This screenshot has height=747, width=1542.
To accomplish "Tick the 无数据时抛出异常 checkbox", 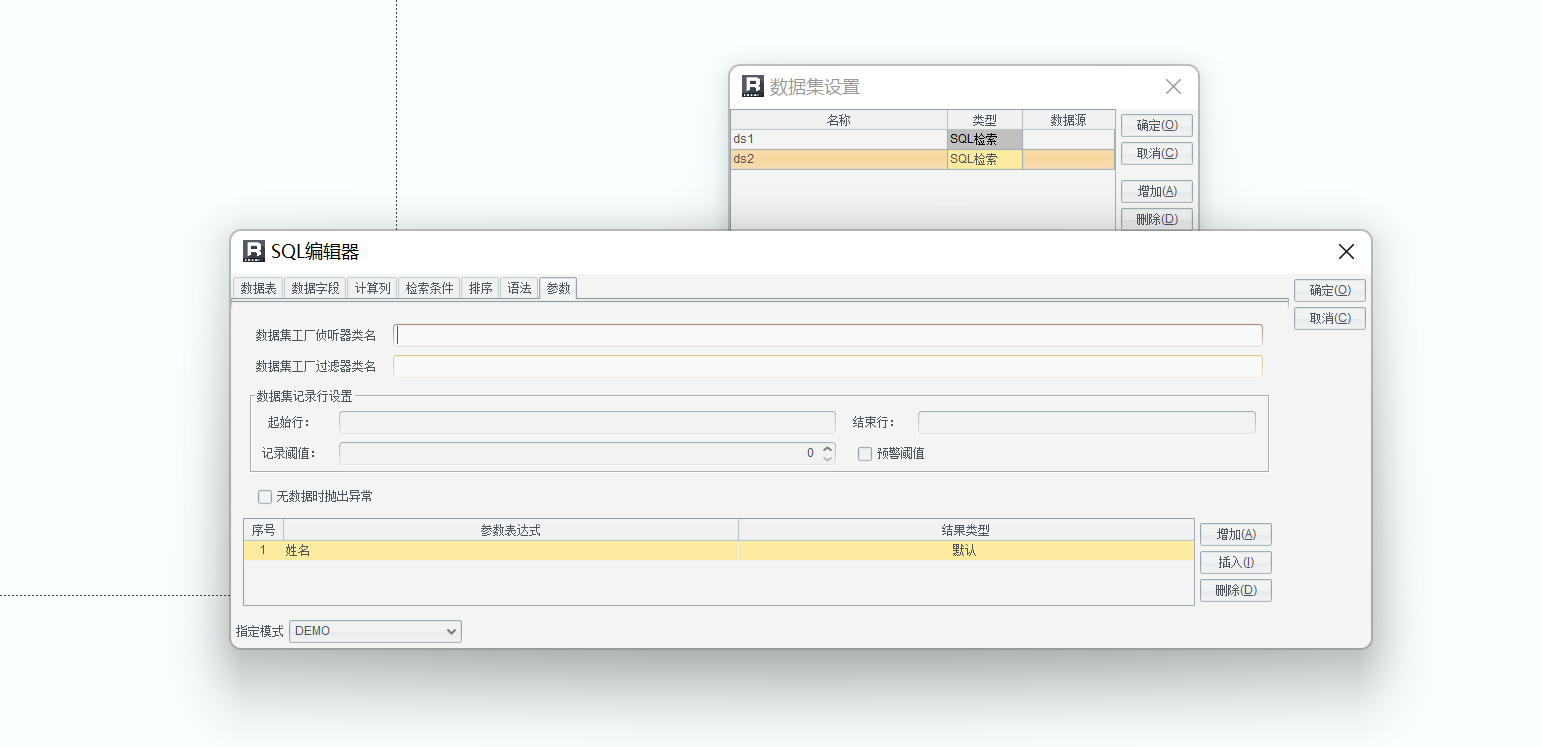I will tap(265, 497).
